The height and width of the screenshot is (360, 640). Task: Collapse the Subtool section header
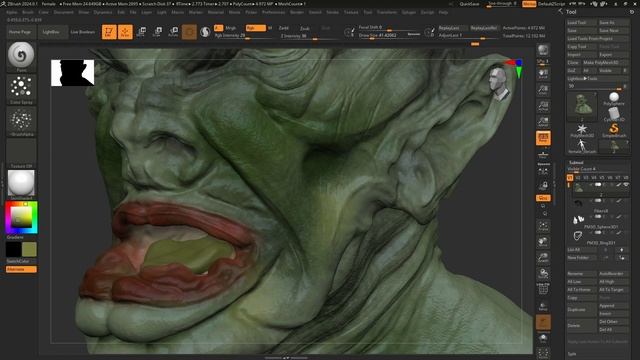coord(576,162)
